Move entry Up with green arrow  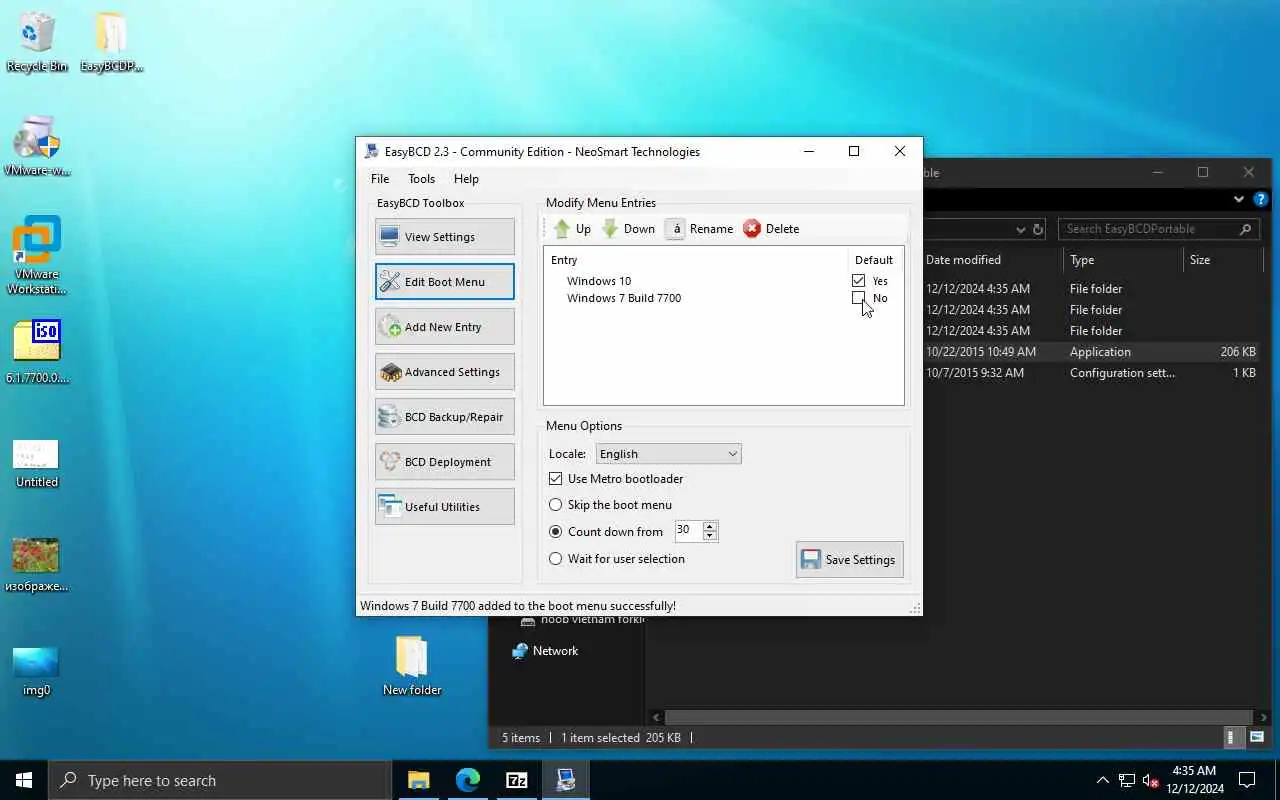pos(572,229)
